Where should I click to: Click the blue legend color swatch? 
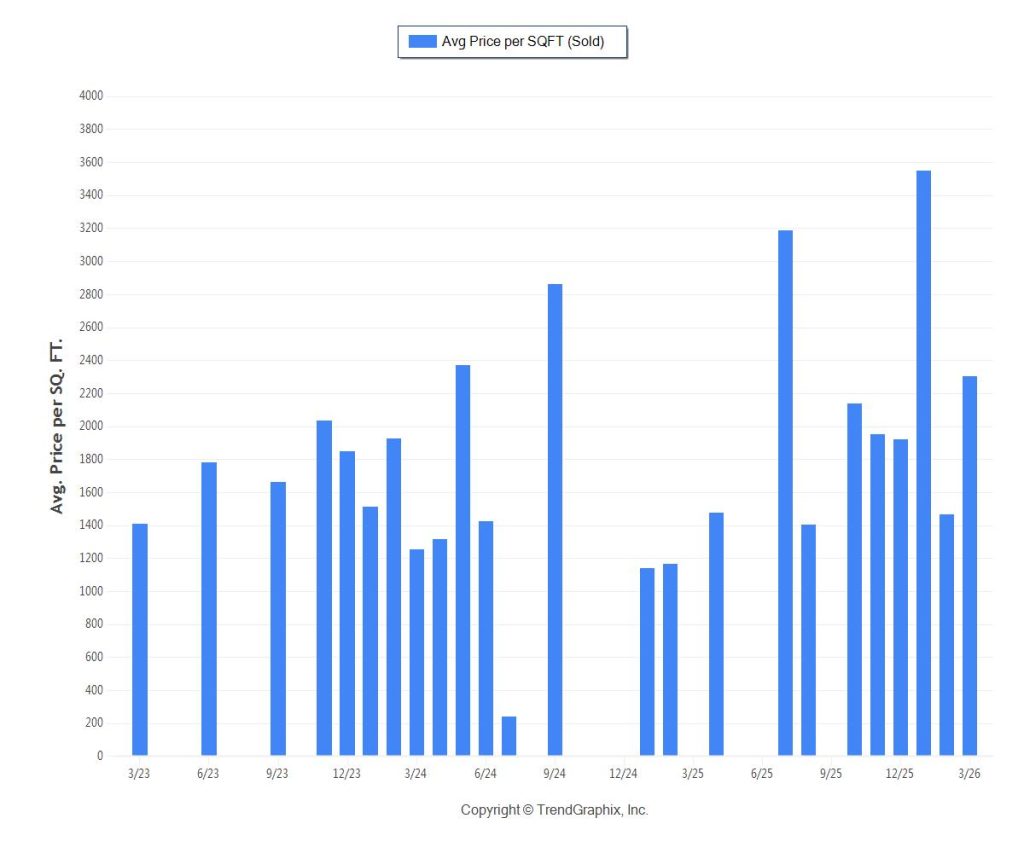click(x=422, y=41)
